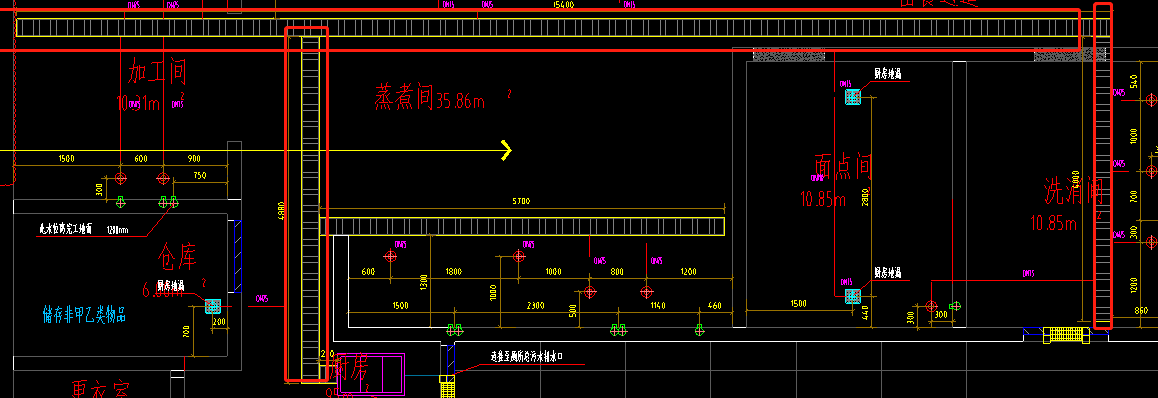Select the vertical 440 dimension text

pyautogui.click(x=866, y=314)
